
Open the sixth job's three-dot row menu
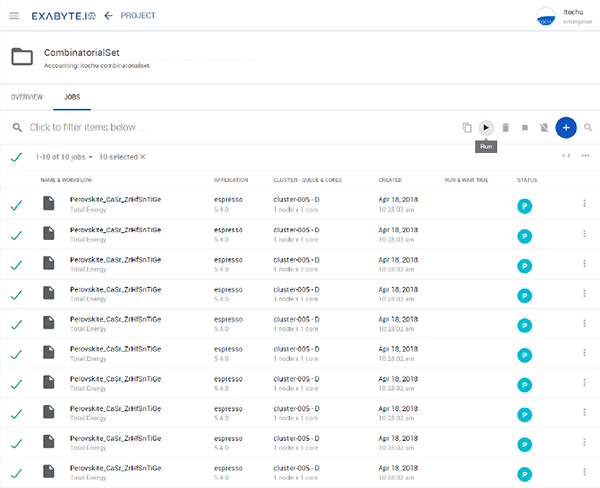pos(584,353)
